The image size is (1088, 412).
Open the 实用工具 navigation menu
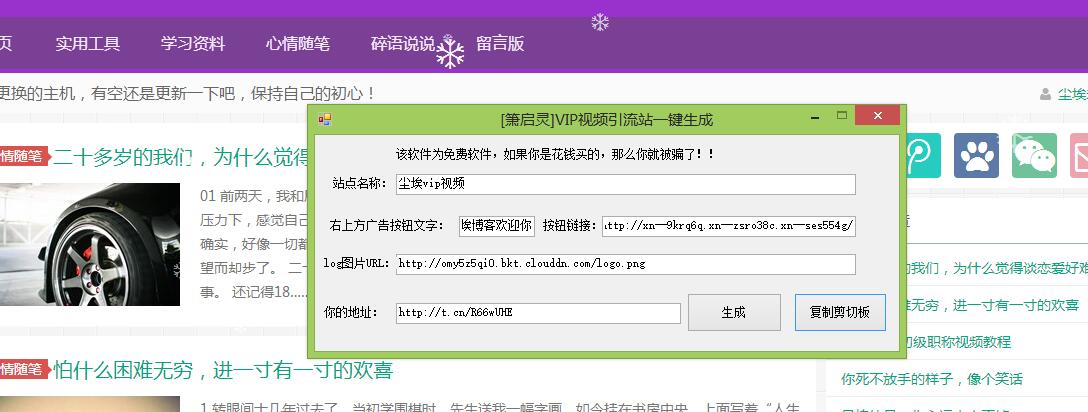point(88,44)
